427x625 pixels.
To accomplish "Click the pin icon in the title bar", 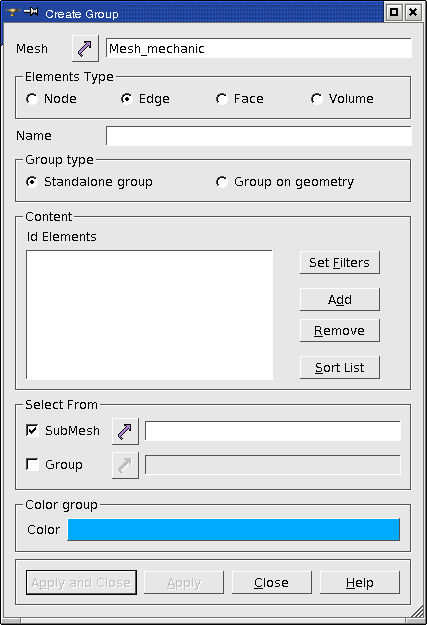I will (31, 12).
